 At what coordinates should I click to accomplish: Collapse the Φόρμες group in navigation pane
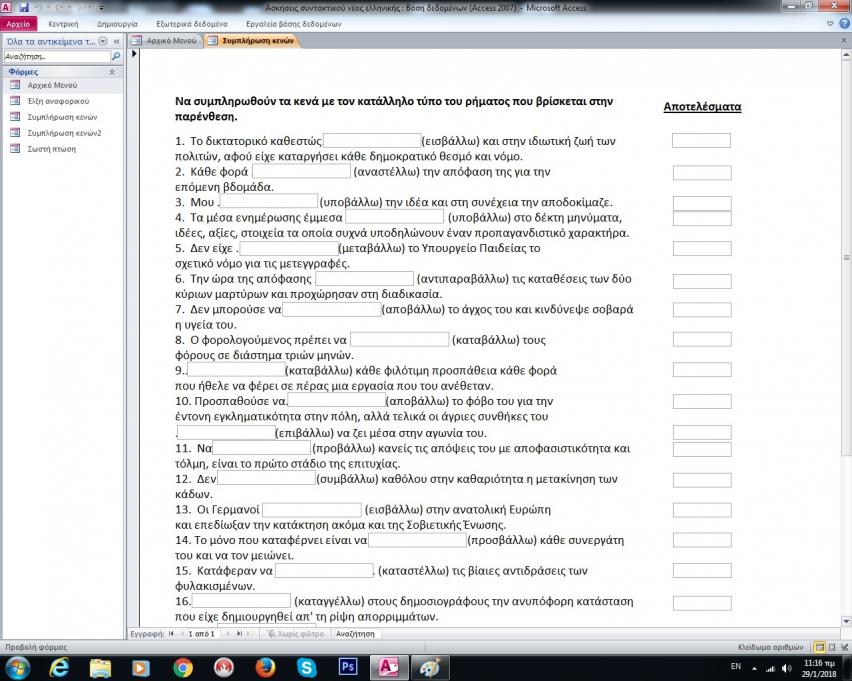click(x=112, y=72)
